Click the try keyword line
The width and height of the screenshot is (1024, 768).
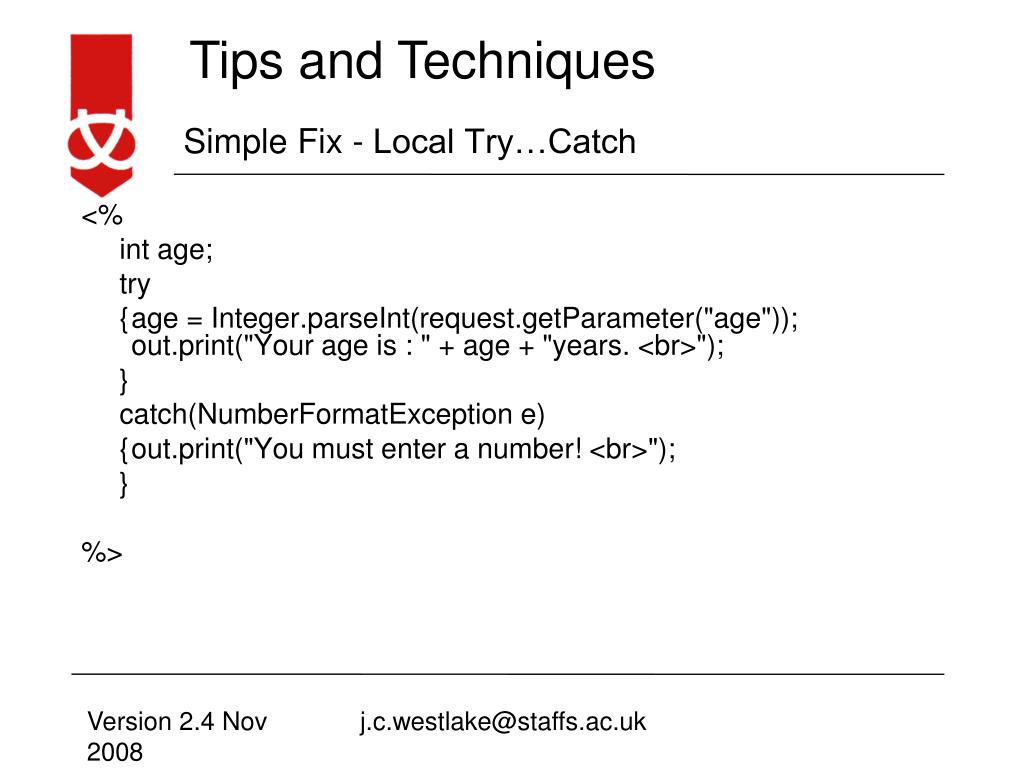pyautogui.click(x=135, y=285)
